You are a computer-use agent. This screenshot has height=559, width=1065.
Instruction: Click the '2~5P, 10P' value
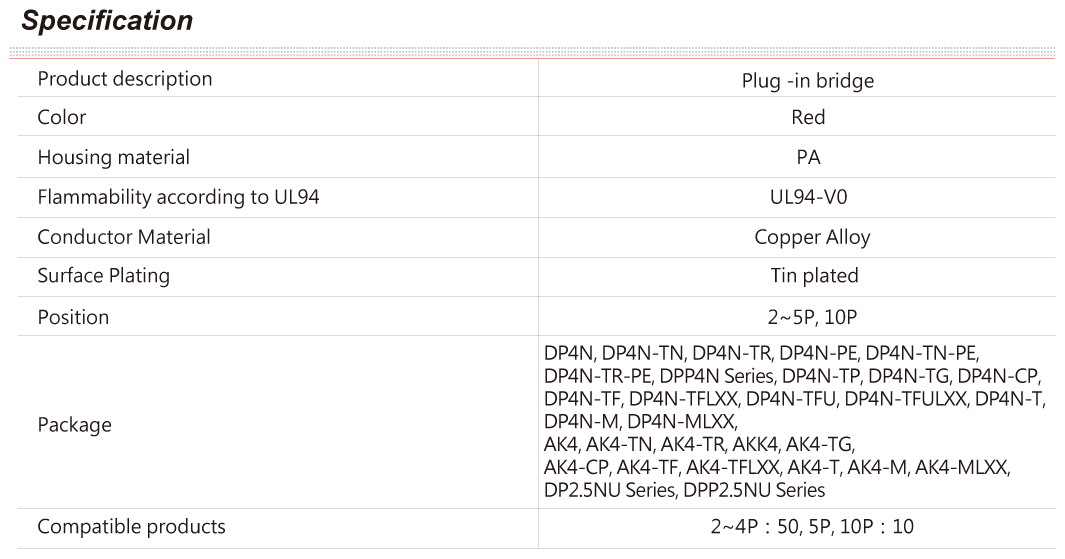[x=812, y=317]
